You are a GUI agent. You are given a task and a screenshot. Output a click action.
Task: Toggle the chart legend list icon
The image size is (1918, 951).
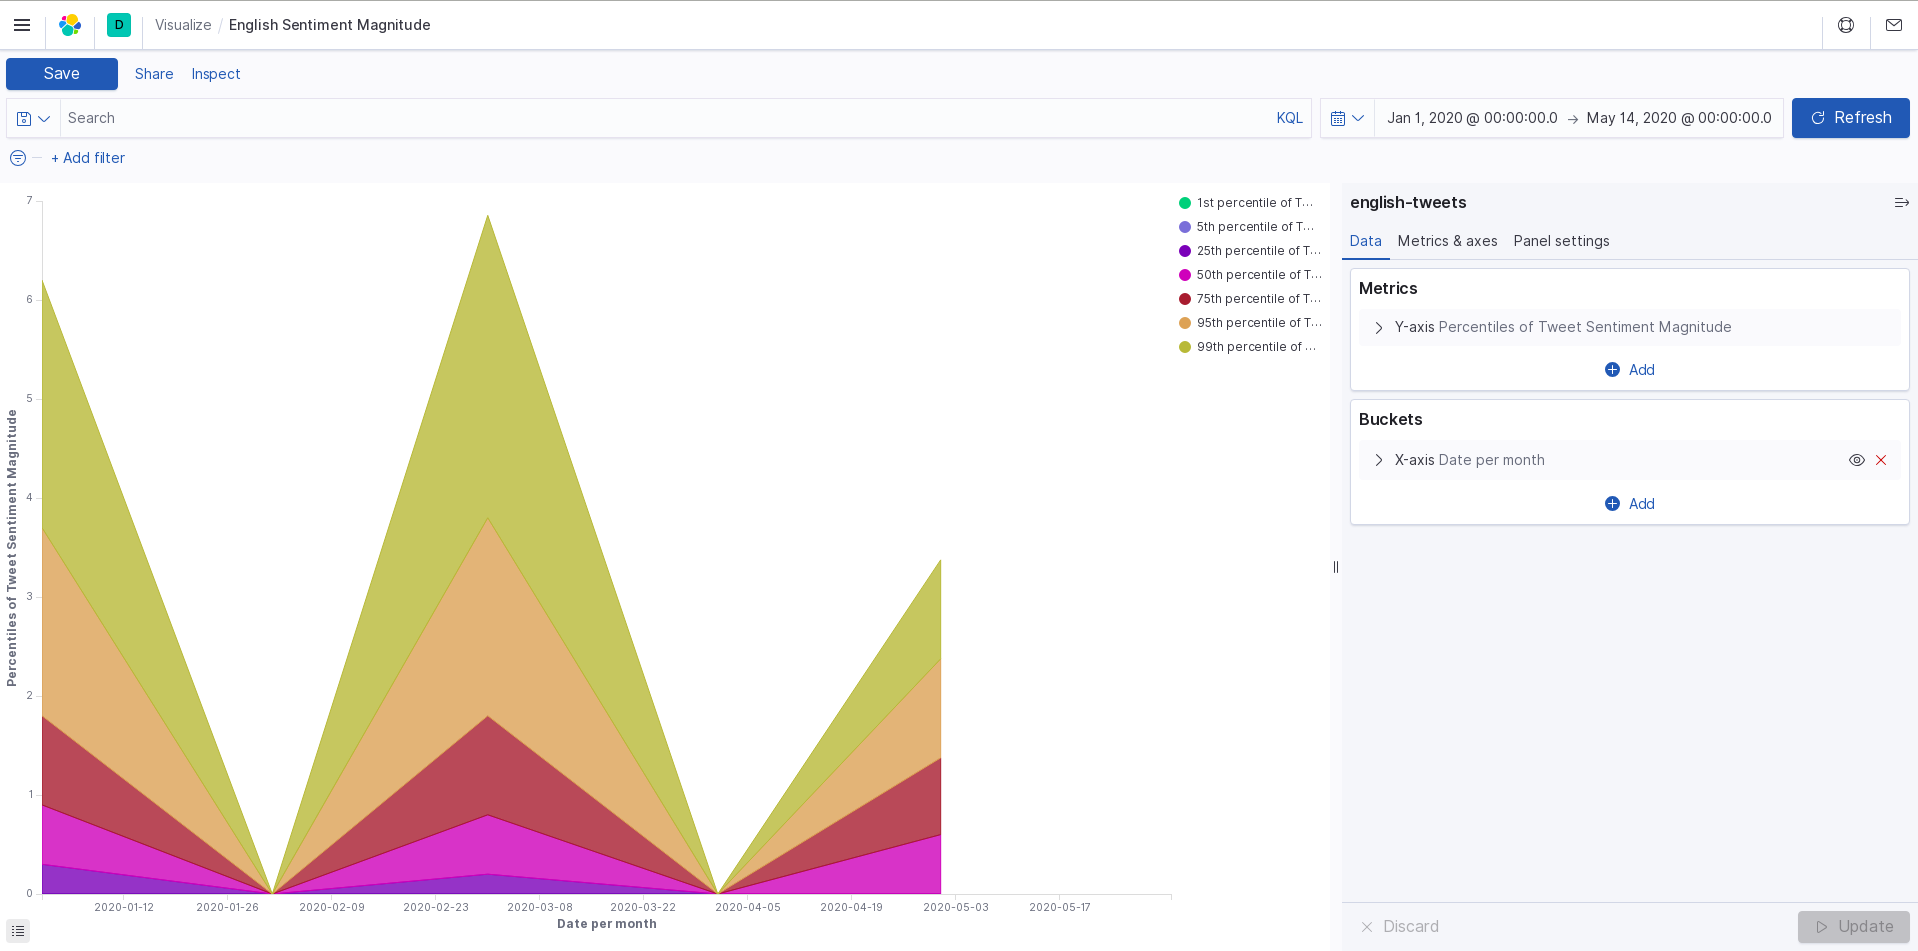(x=18, y=931)
